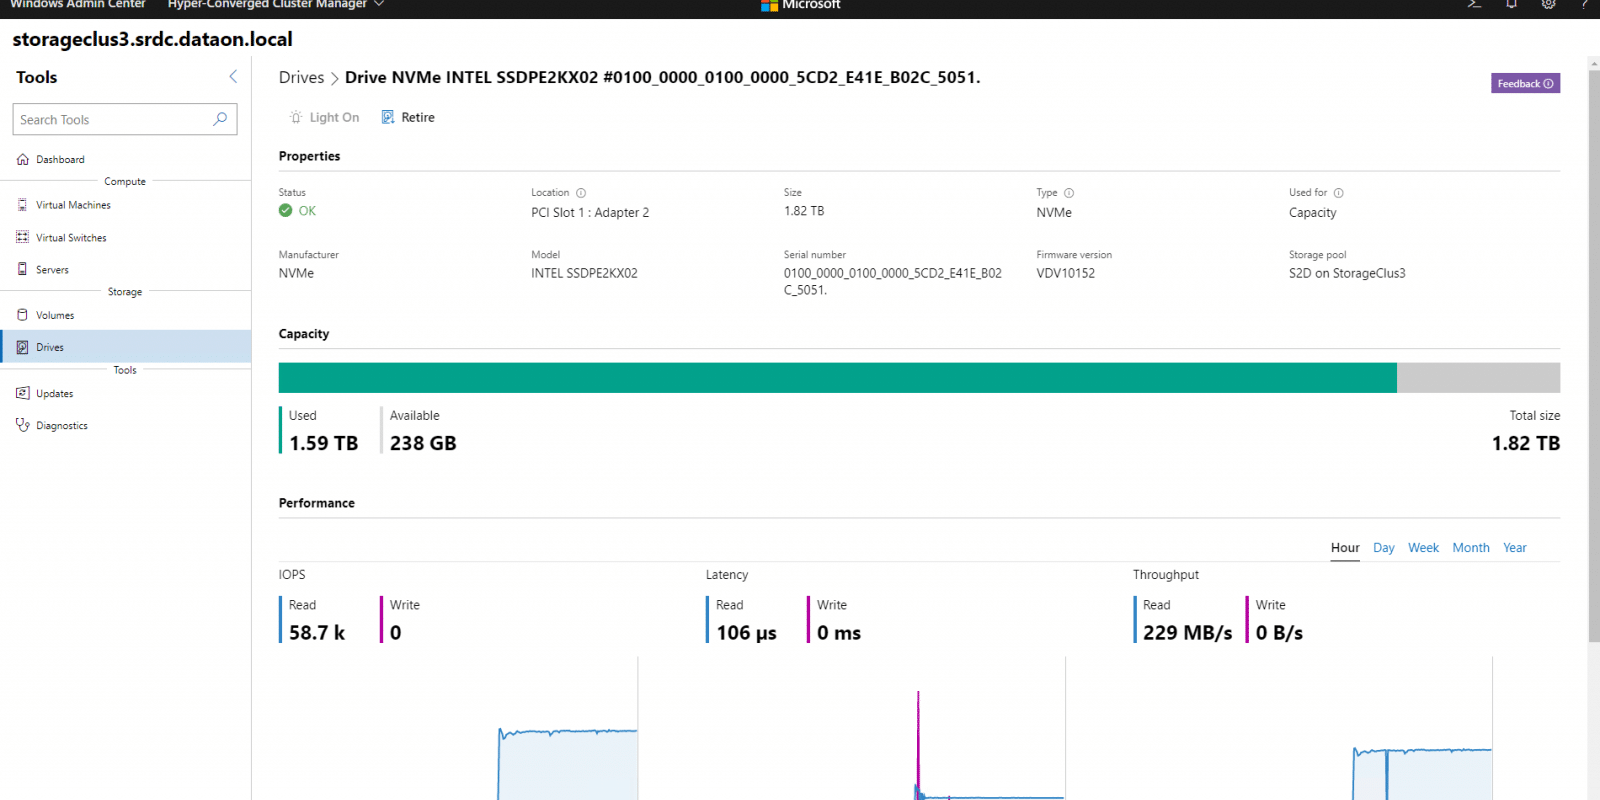Click inside the Search Tools field
Image resolution: width=1600 pixels, height=800 pixels.
[125, 119]
